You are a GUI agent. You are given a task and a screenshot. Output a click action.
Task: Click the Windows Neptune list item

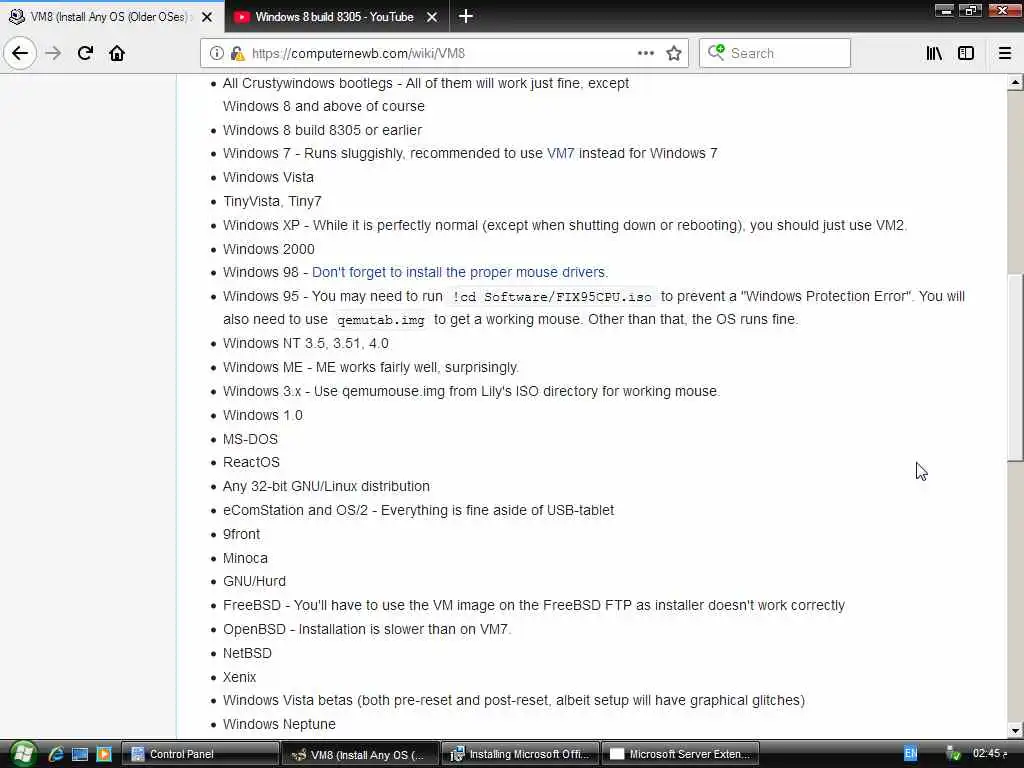[x=279, y=724]
